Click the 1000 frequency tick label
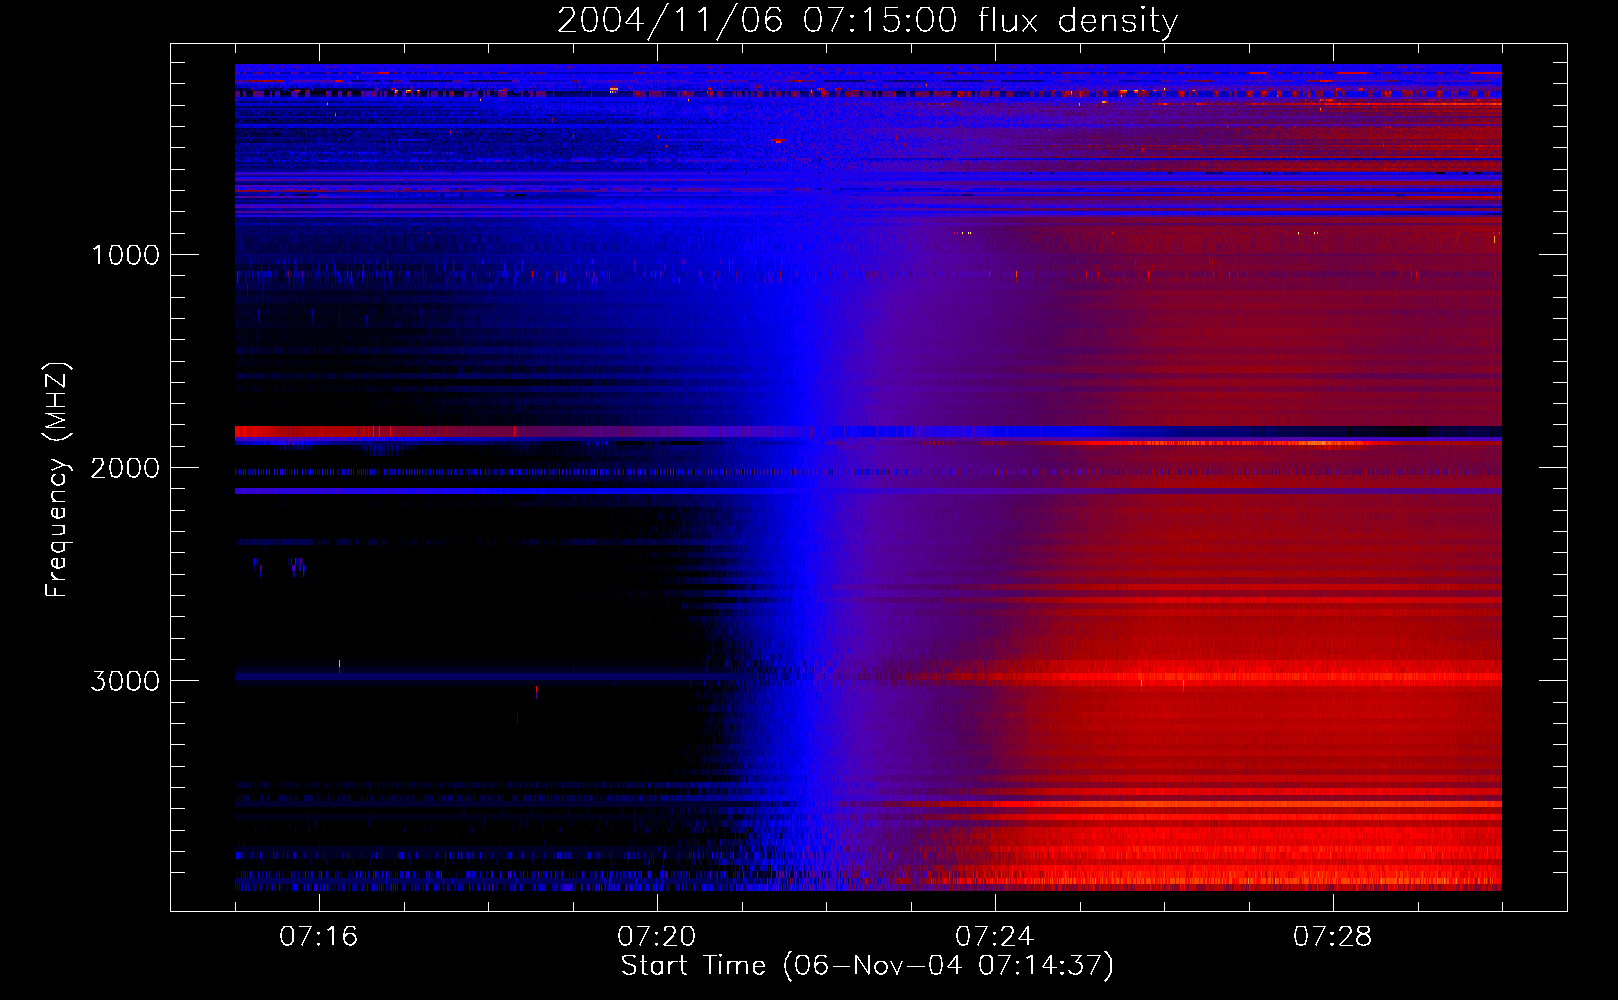1618x1000 pixels. tap(125, 255)
